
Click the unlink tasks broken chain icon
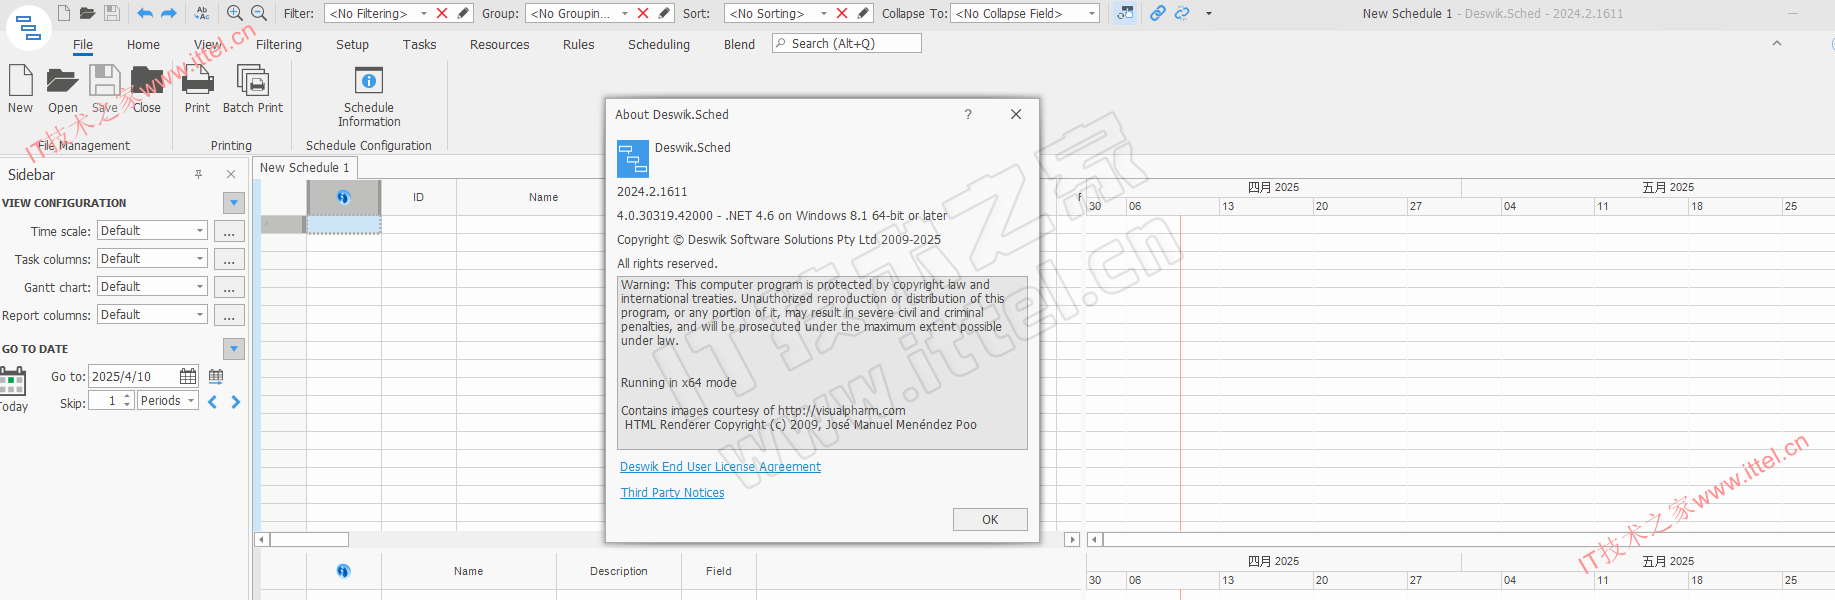click(x=1182, y=13)
